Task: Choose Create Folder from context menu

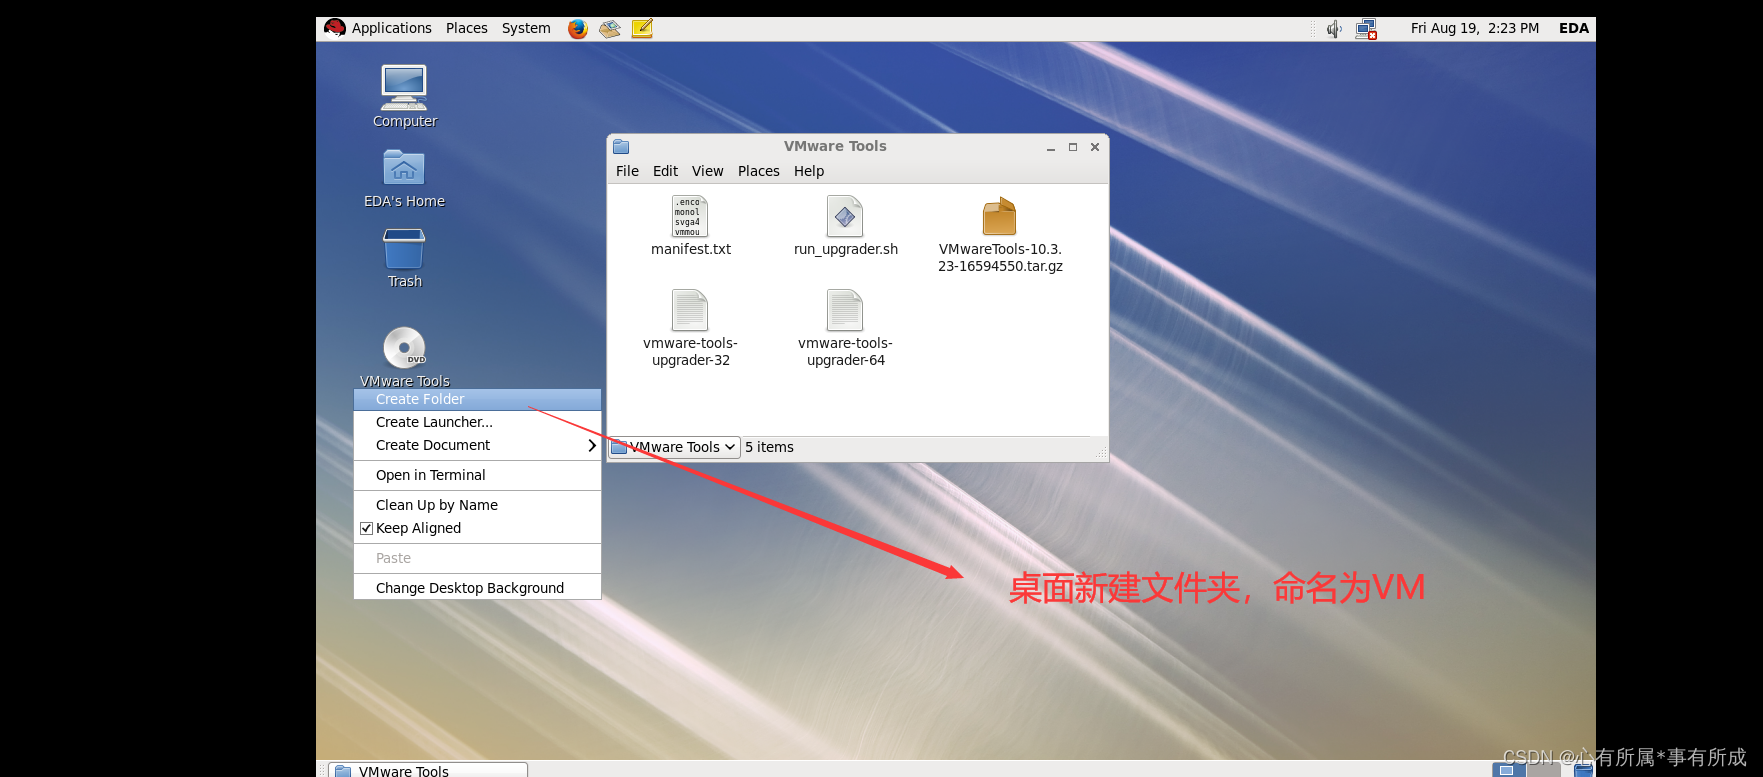Action: (x=477, y=399)
